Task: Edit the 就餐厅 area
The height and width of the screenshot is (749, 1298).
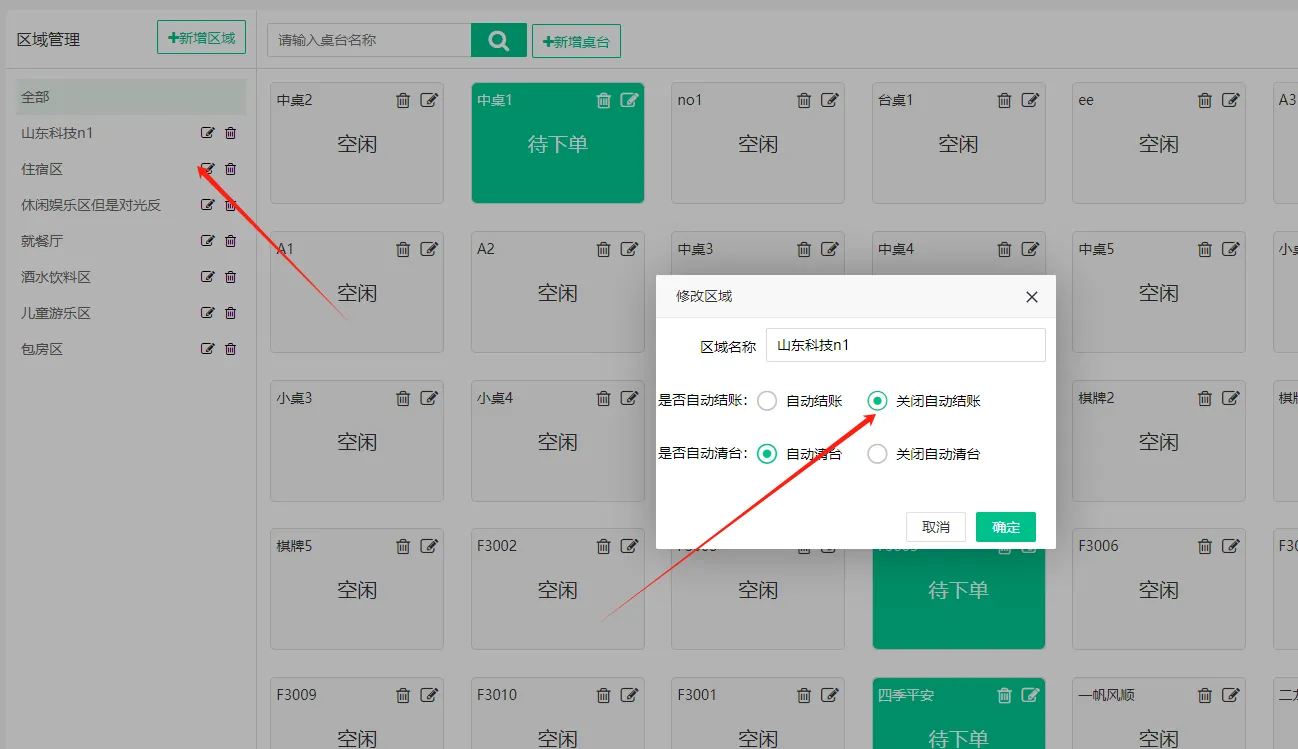Action: [208, 241]
